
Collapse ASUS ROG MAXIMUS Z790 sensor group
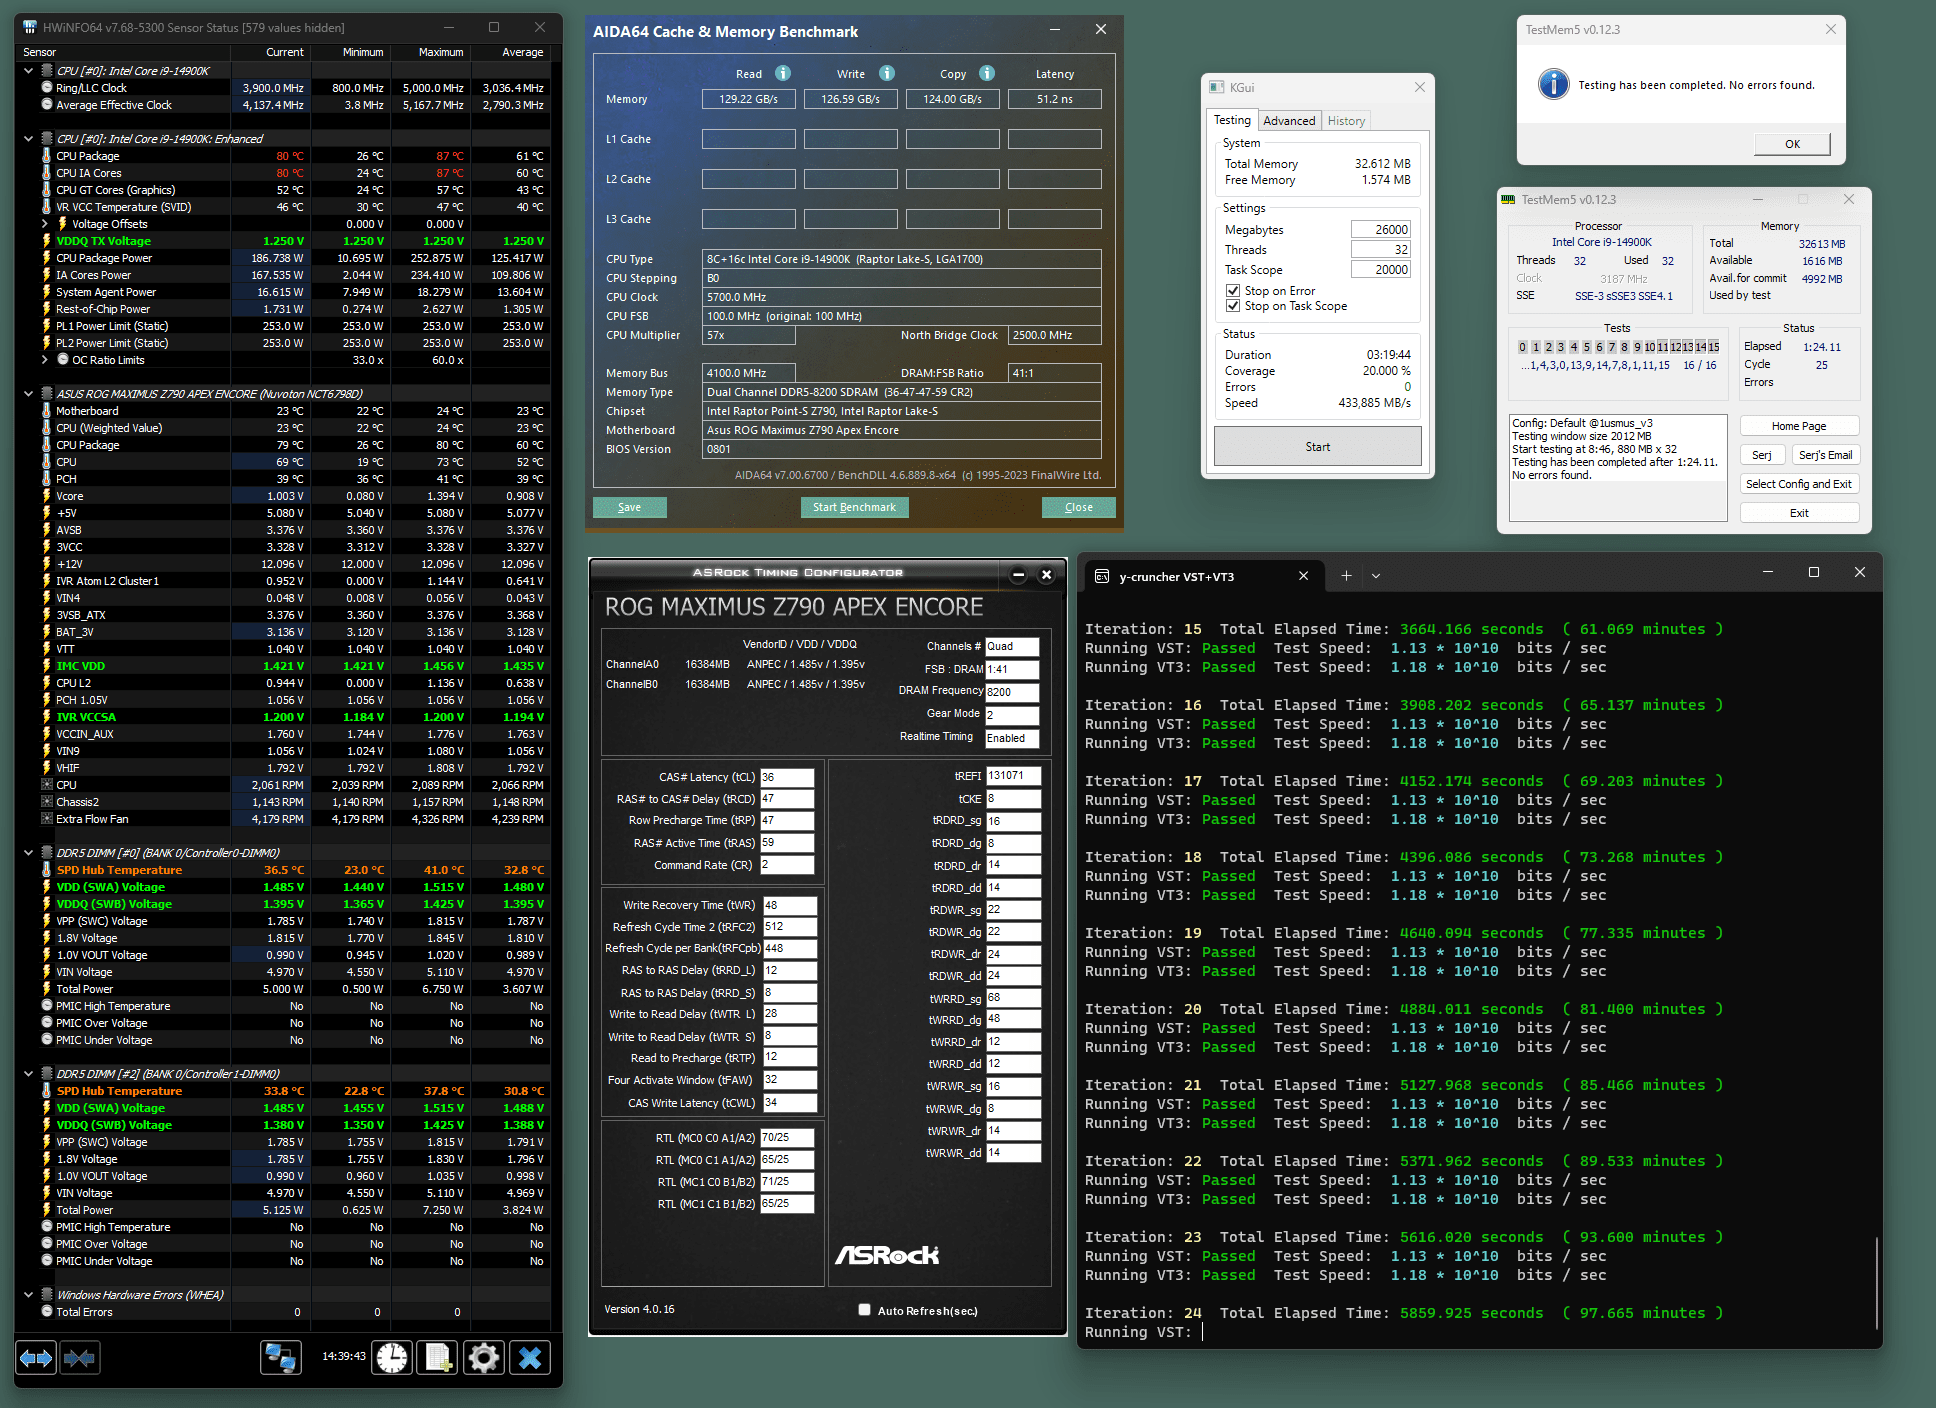(28, 394)
